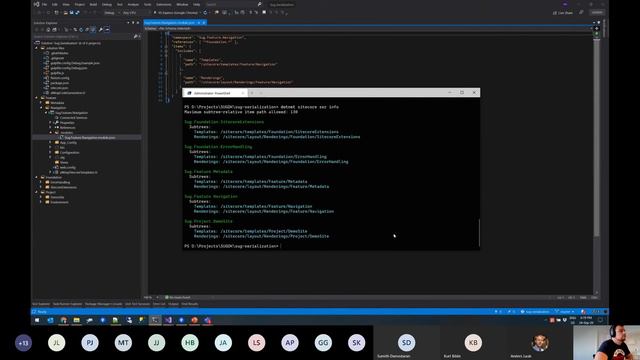Click the Visual Studio taskbar icon

[168, 320]
